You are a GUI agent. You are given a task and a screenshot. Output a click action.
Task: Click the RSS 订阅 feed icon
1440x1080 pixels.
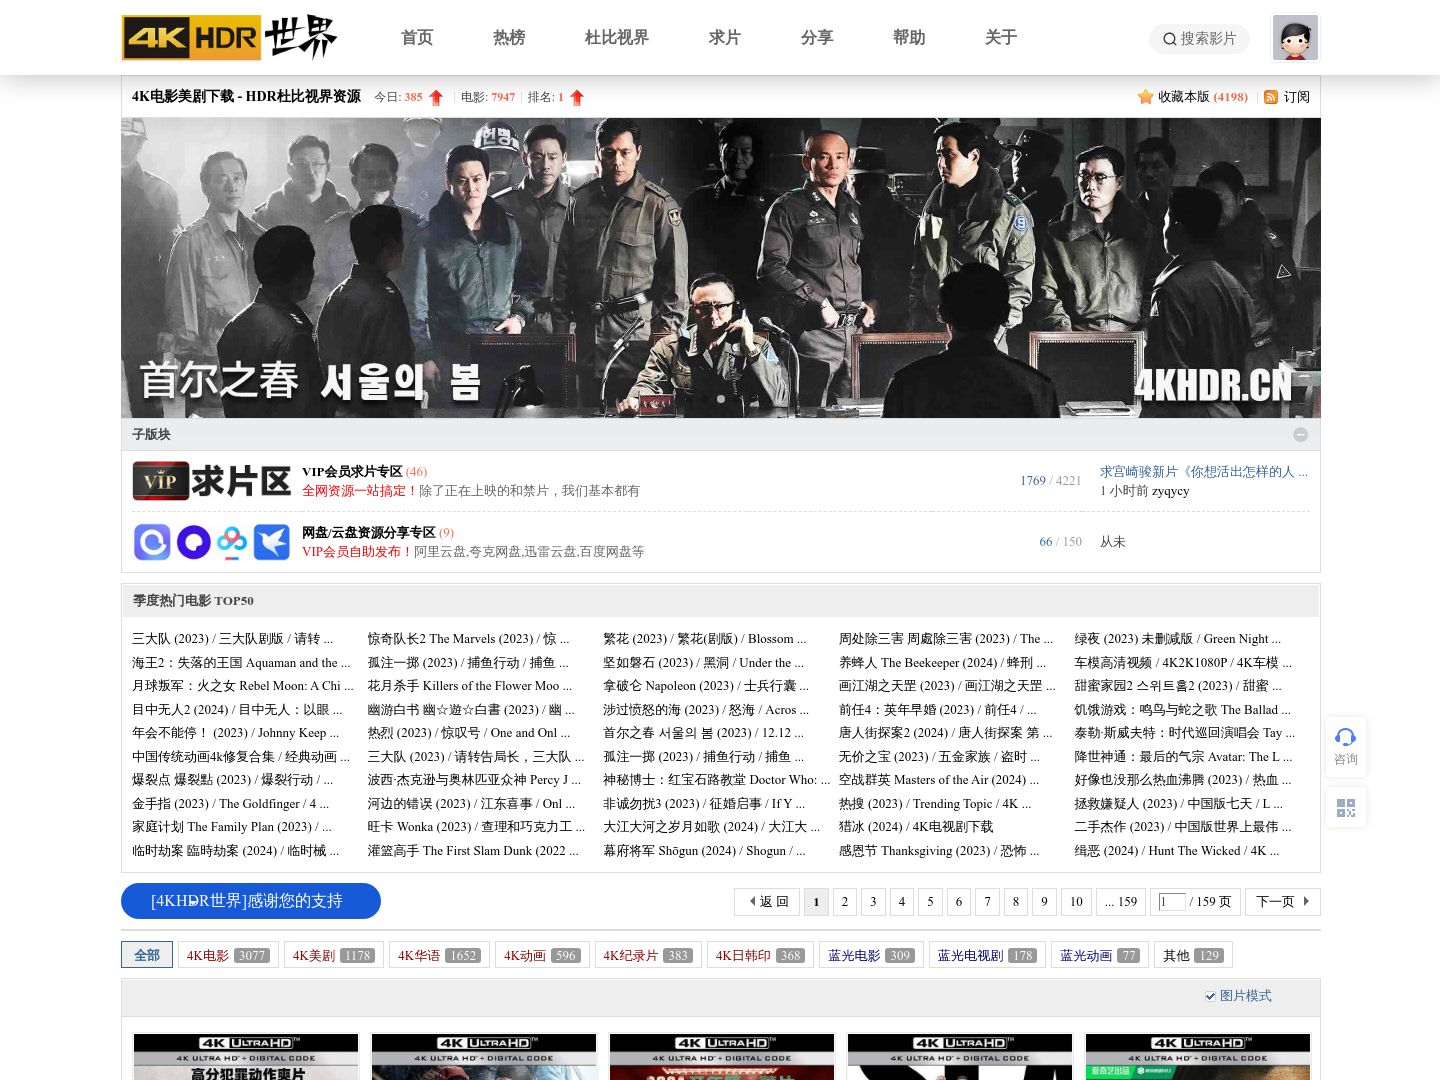click(1271, 97)
